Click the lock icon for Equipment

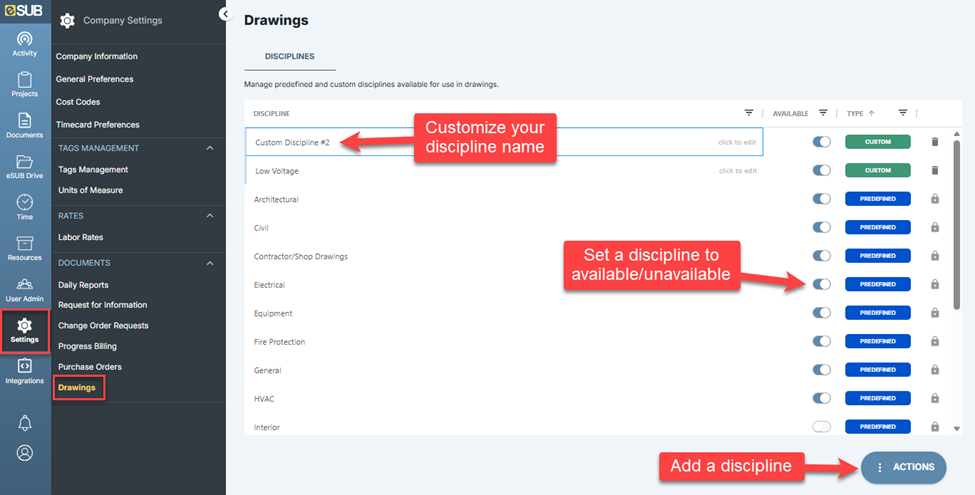[x=935, y=313]
